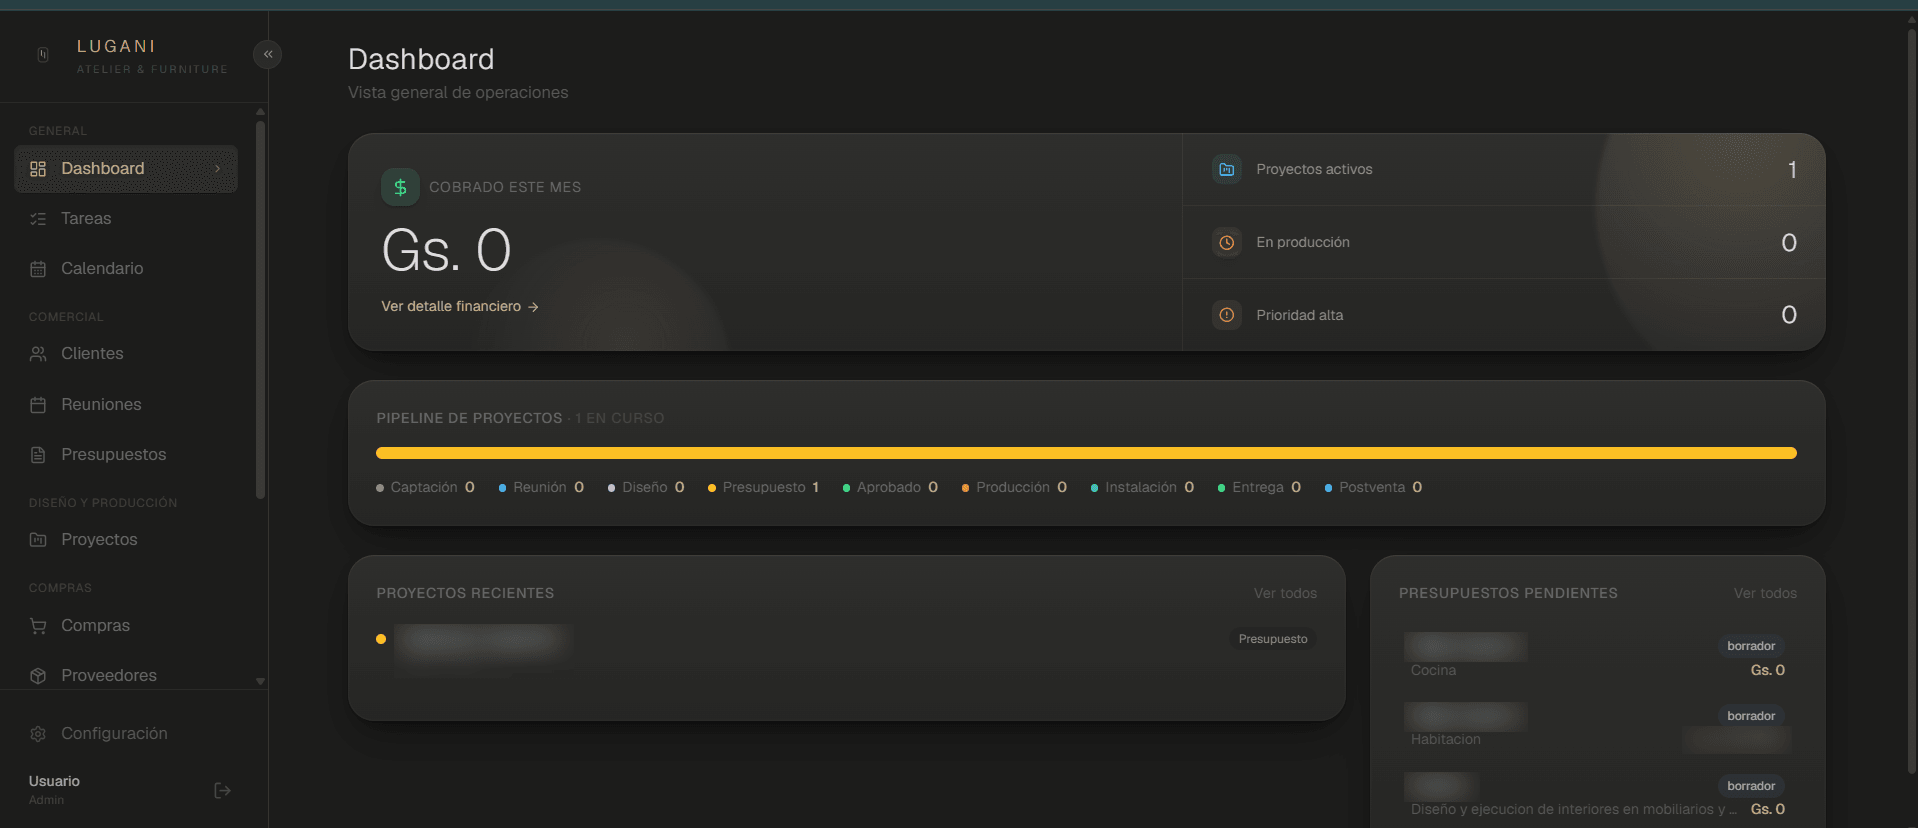Click the Tareas checklist icon
This screenshot has height=828, width=1918.
(x=38, y=219)
